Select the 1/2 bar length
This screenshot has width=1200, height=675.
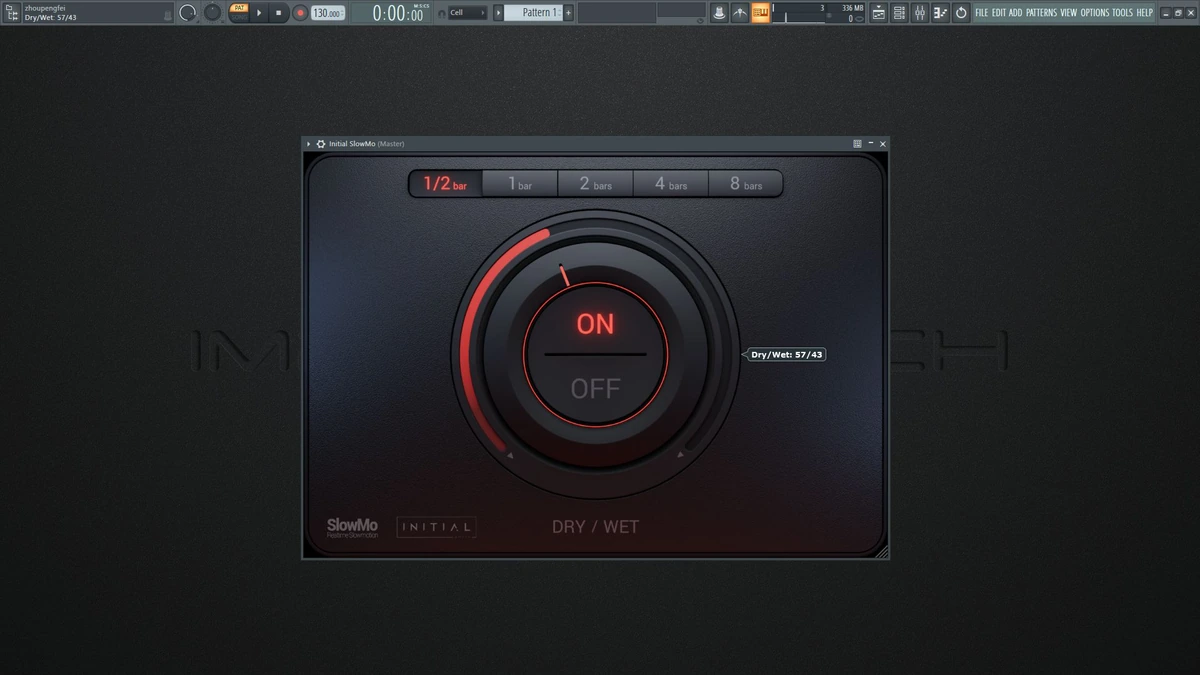pyautogui.click(x=446, y=184)
